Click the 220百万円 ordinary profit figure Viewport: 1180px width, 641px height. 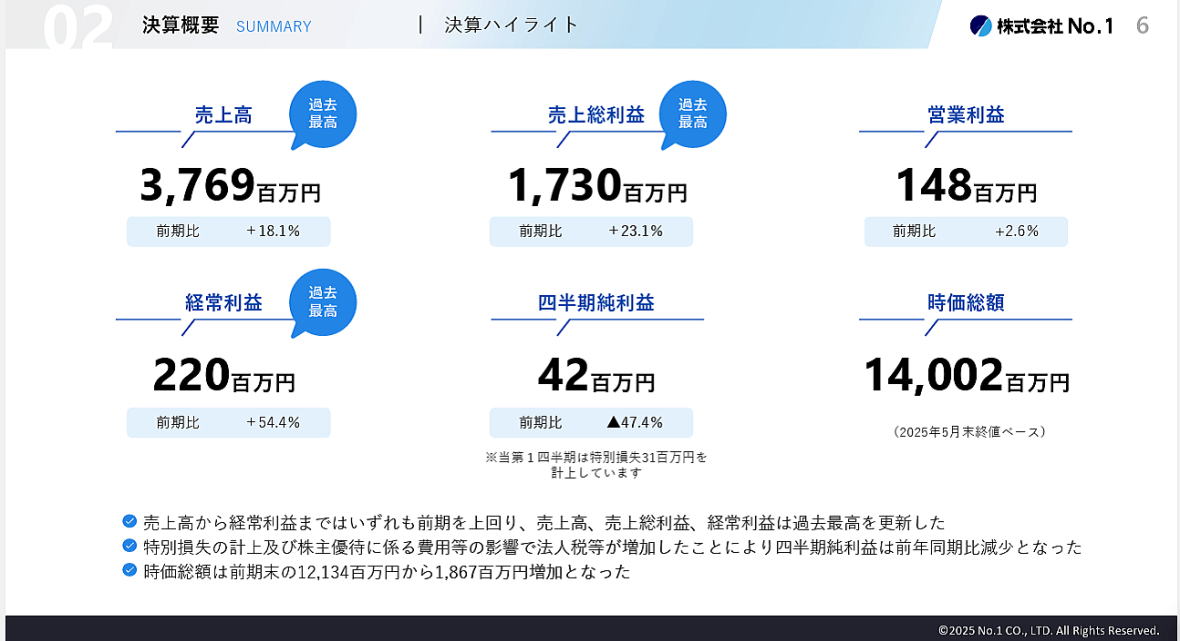click(x=224, y=375)
